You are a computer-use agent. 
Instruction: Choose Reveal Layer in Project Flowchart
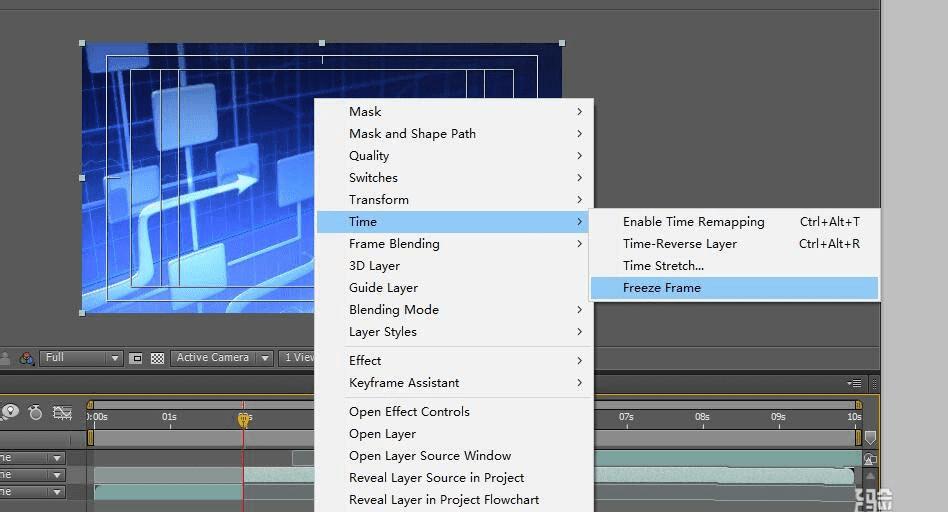point(455,500)
